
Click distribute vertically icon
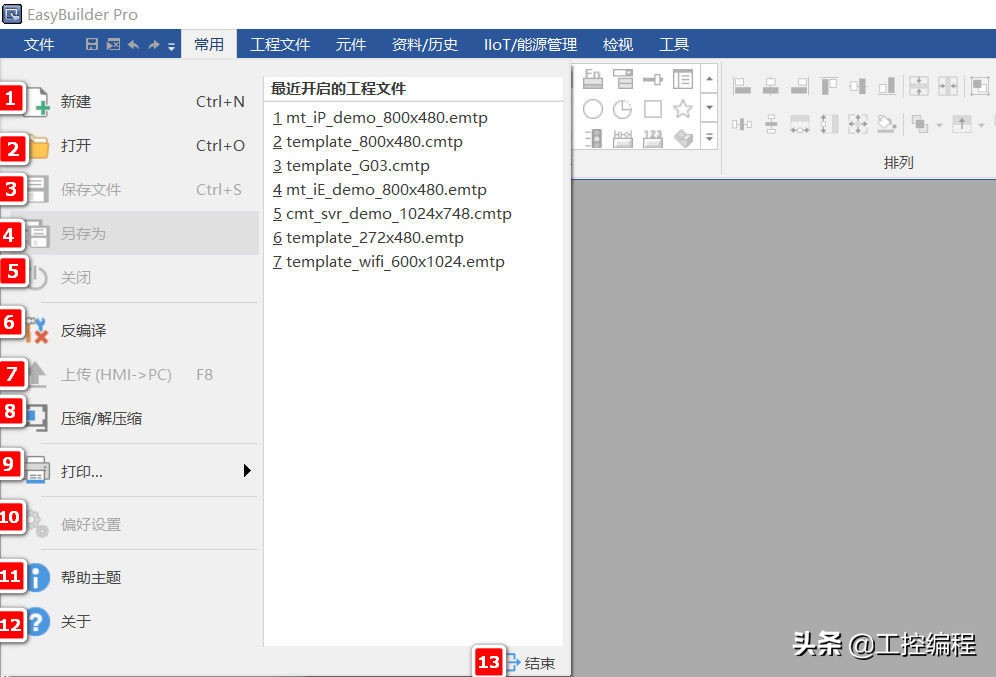[771, 124]
